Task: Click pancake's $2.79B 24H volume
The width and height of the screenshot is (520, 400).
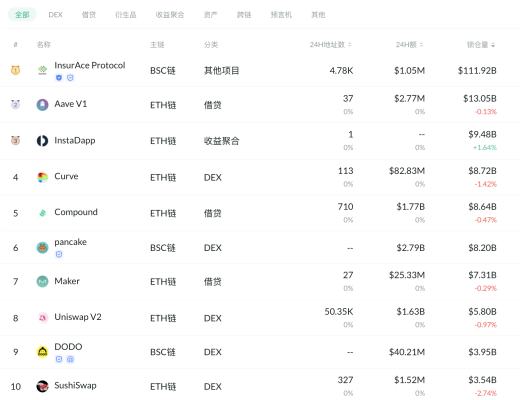Action: [410, 248]
